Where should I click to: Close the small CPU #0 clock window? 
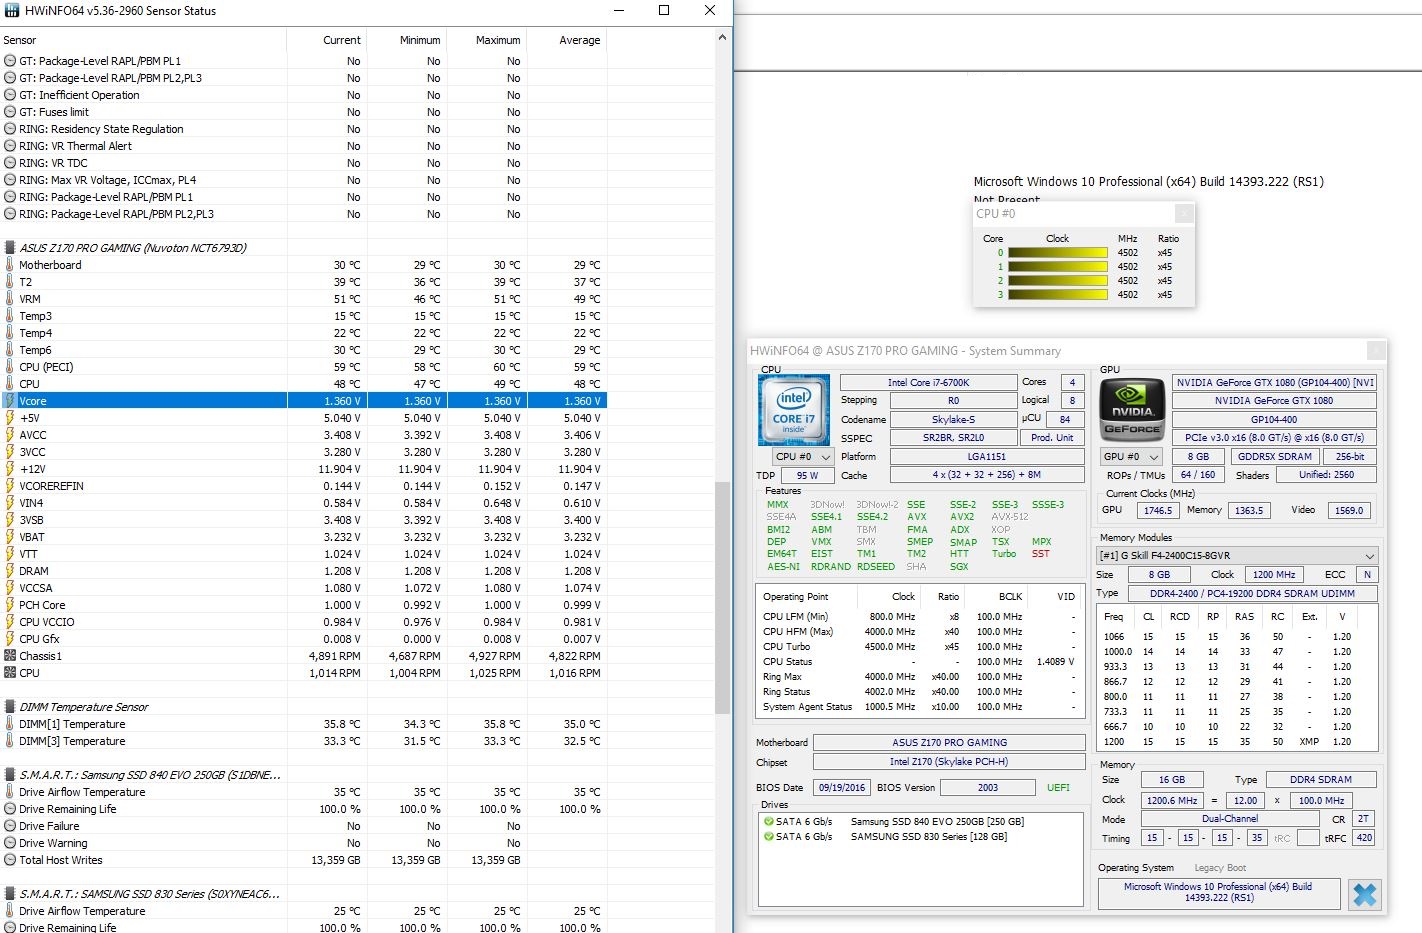click(x=1184, y=213)
